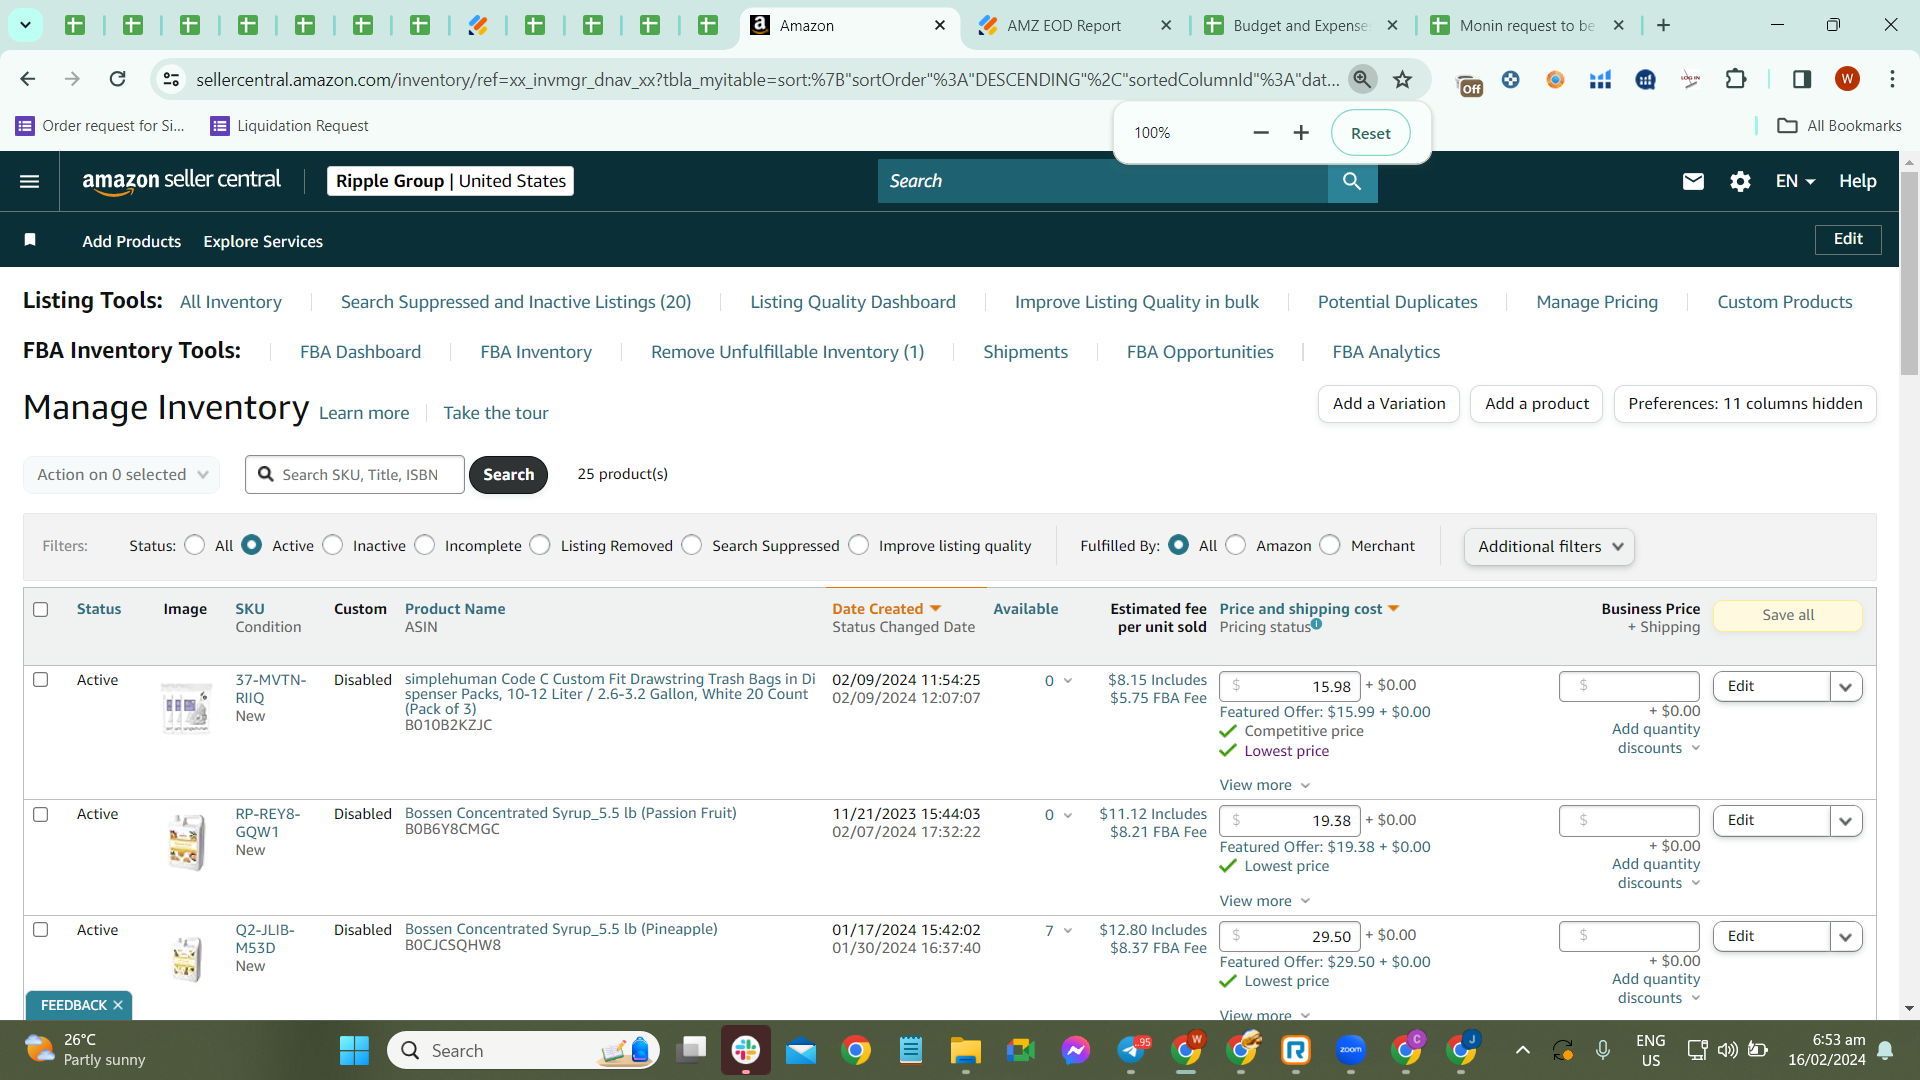1920x1080 pixels.
Task: Open Zoom from the taskbar
Action: pos(1351,1050)
